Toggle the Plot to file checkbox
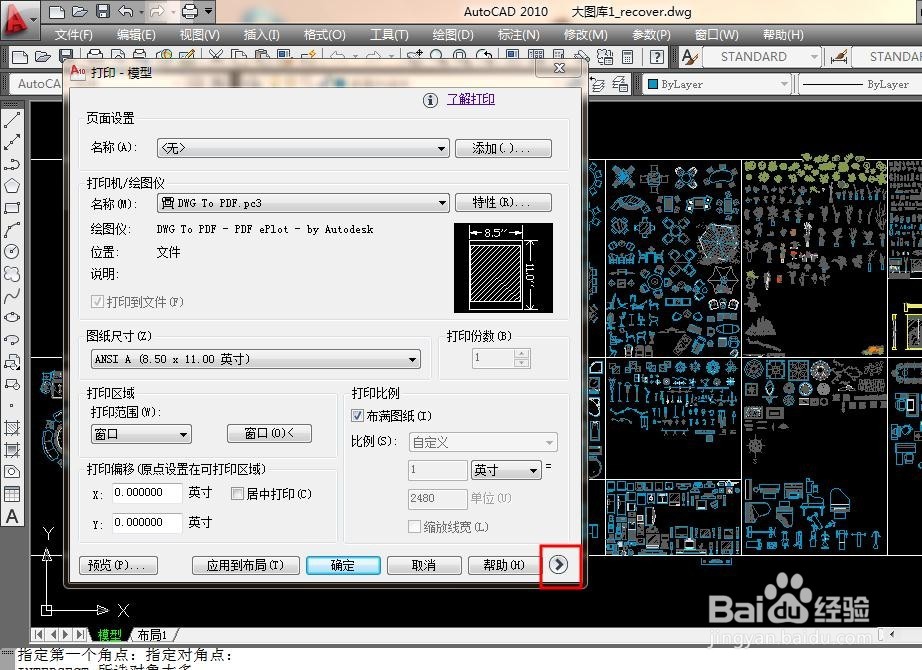The height and width of the screenshot is (670, 922). click(97, 302)
